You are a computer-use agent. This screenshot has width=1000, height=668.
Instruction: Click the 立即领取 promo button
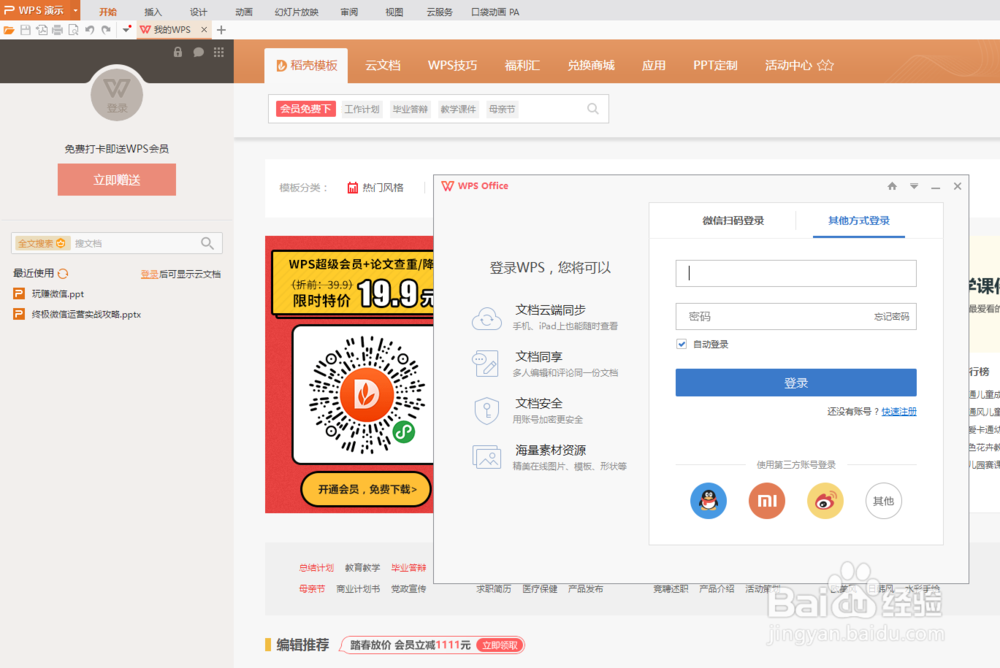tap(500, 645)
